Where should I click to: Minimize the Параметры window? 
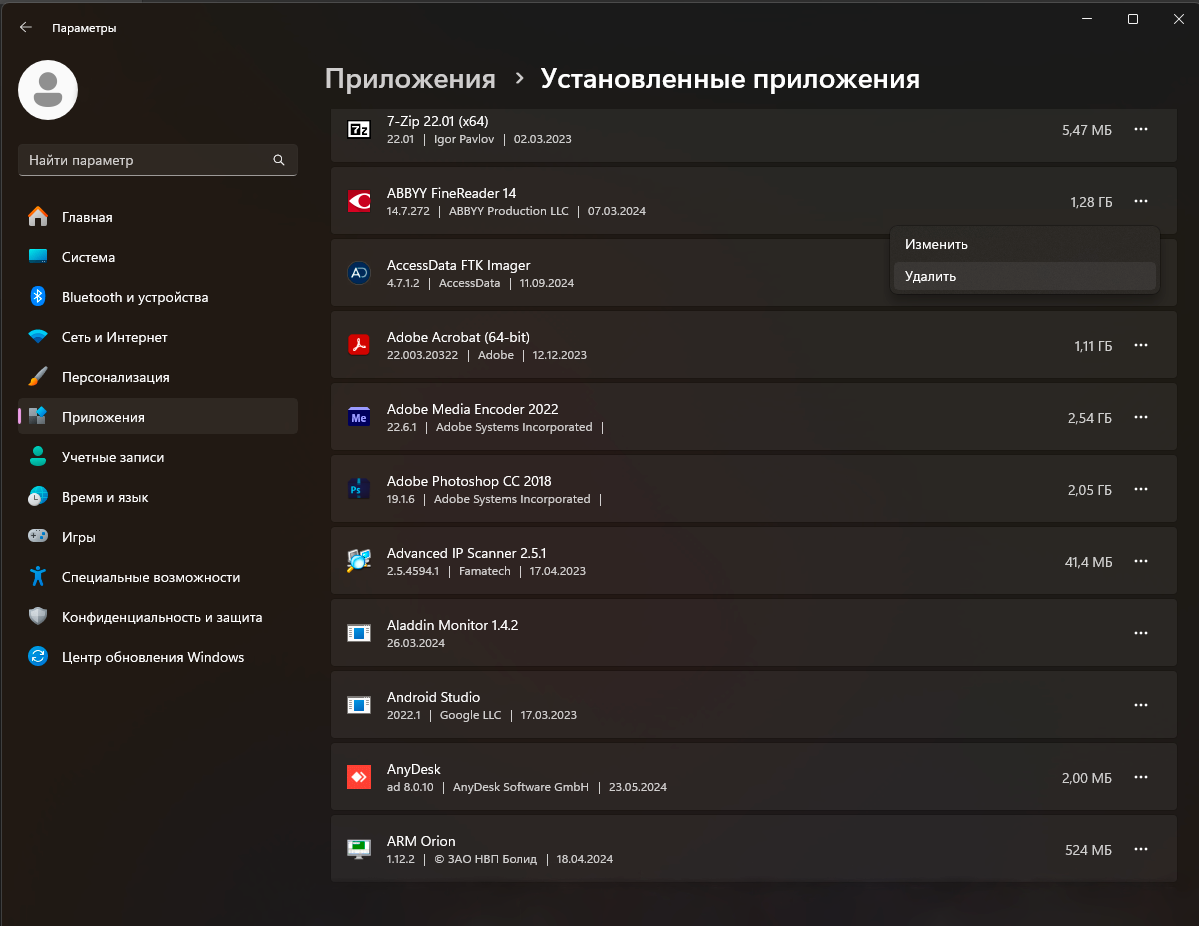click(1087, 19)
